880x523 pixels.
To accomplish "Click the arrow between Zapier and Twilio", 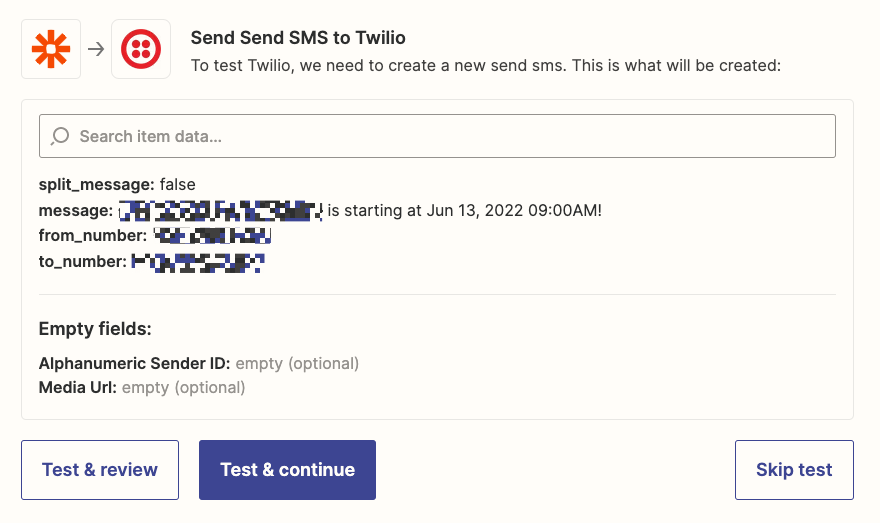I will tap(96, 49).
